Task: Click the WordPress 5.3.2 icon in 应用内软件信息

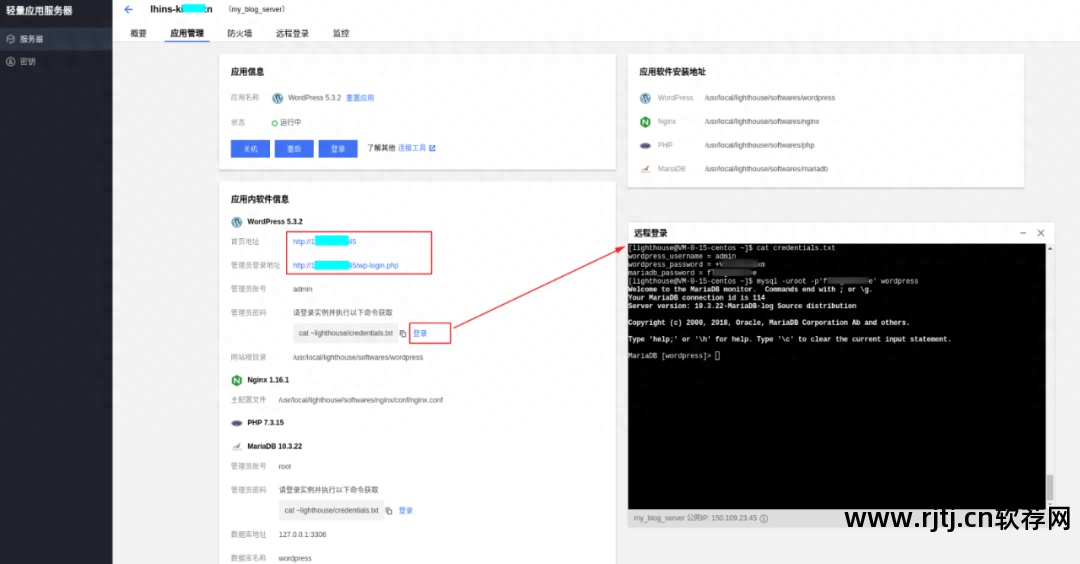Action: tap(236, 222)
